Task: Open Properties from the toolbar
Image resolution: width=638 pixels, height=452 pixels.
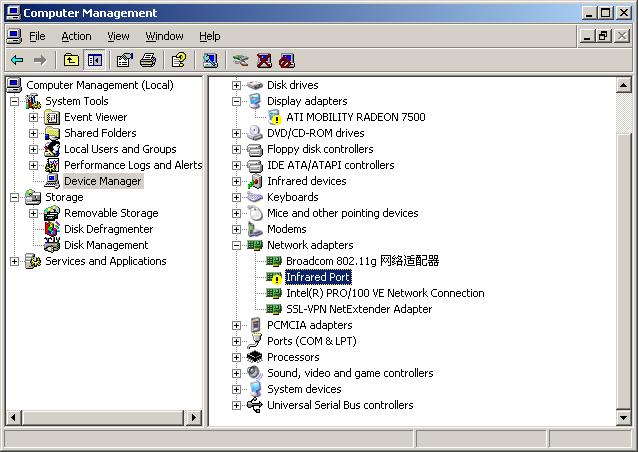Action: click(125, 60)
